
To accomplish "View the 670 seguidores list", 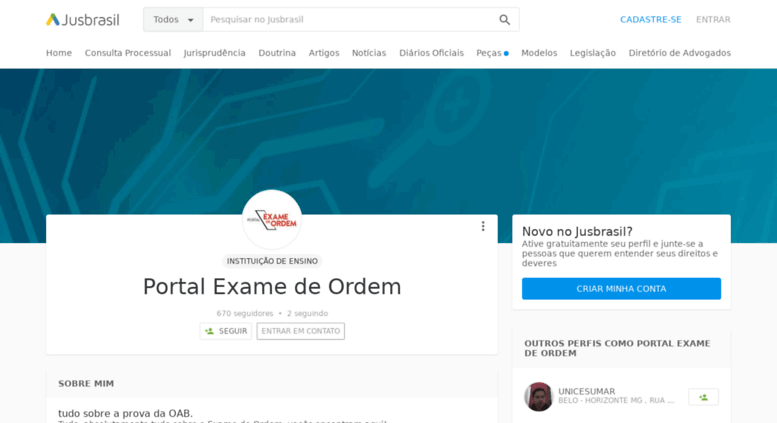I will [245, 314].
